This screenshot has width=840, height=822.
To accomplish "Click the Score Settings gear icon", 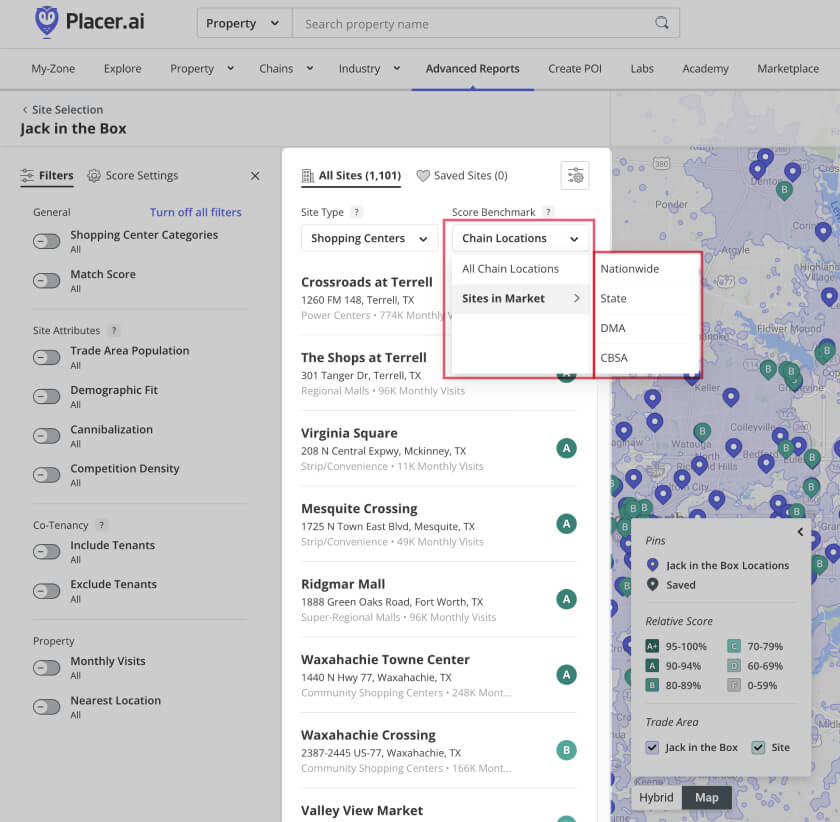I will [x=94, y=176].
